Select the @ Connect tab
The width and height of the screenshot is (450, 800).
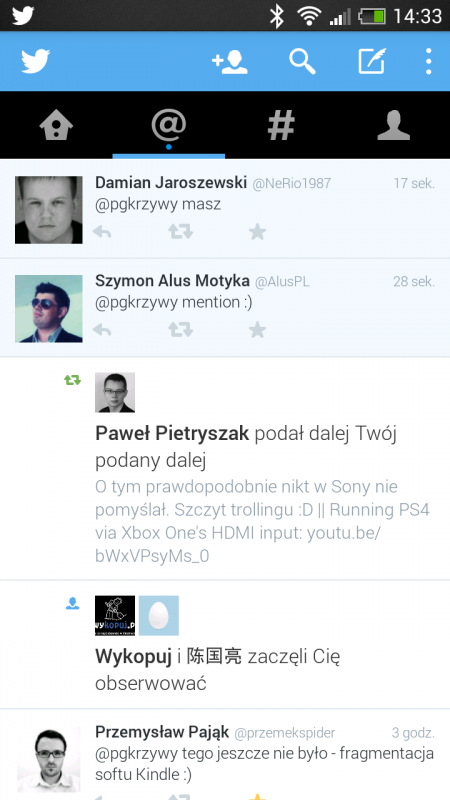coord(168,125)
